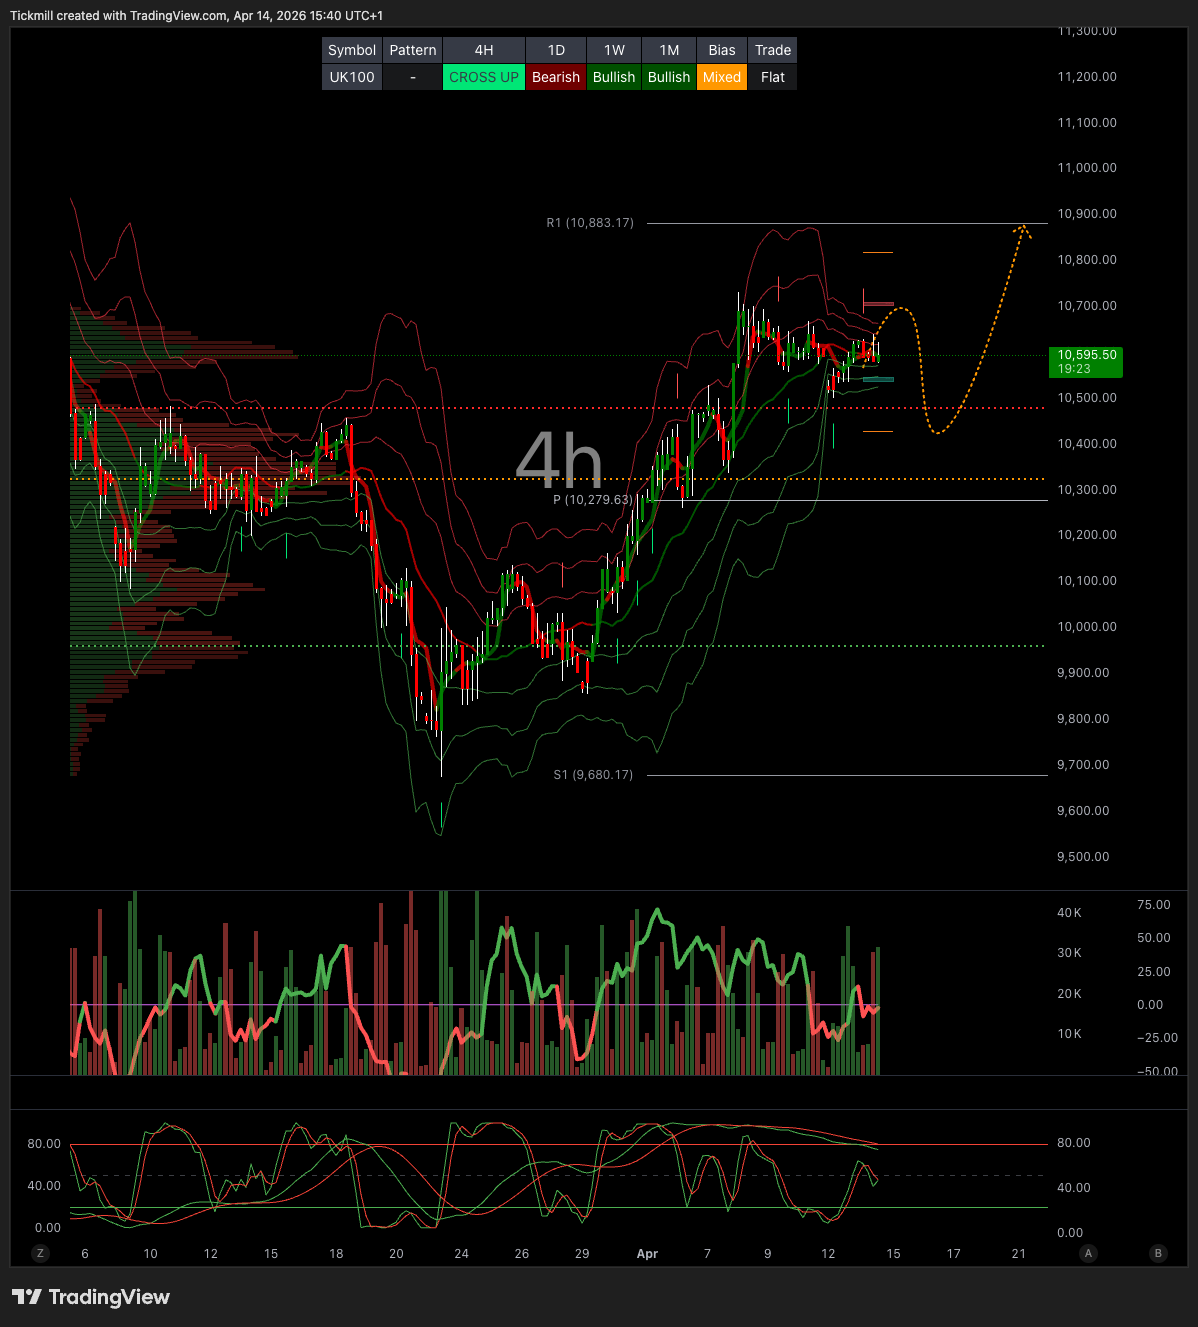
Task: Click the green 10,595.50 price label
Action: pos(1086,362)
